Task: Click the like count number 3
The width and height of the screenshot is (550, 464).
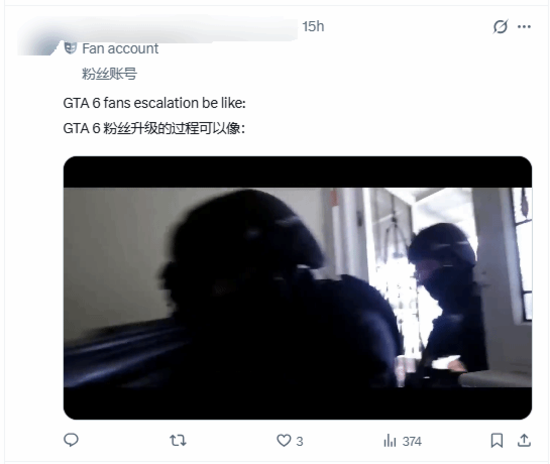Action: click(300, 441)
